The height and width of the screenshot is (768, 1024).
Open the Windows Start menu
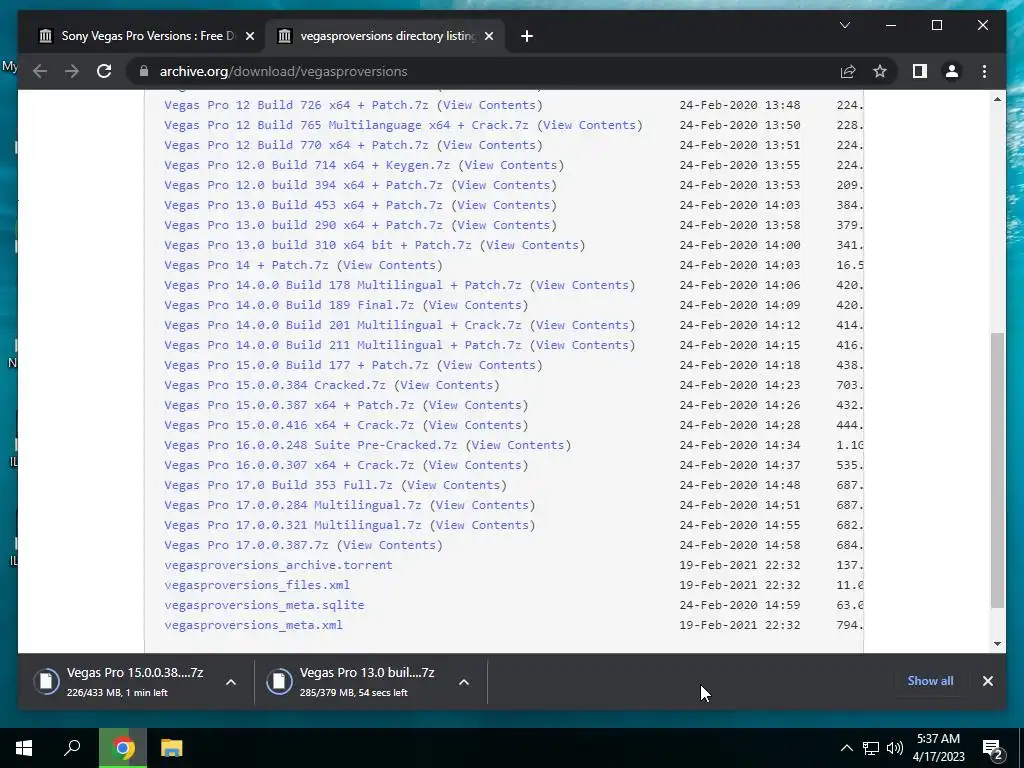pyautogui.click(x=24, y=748)
